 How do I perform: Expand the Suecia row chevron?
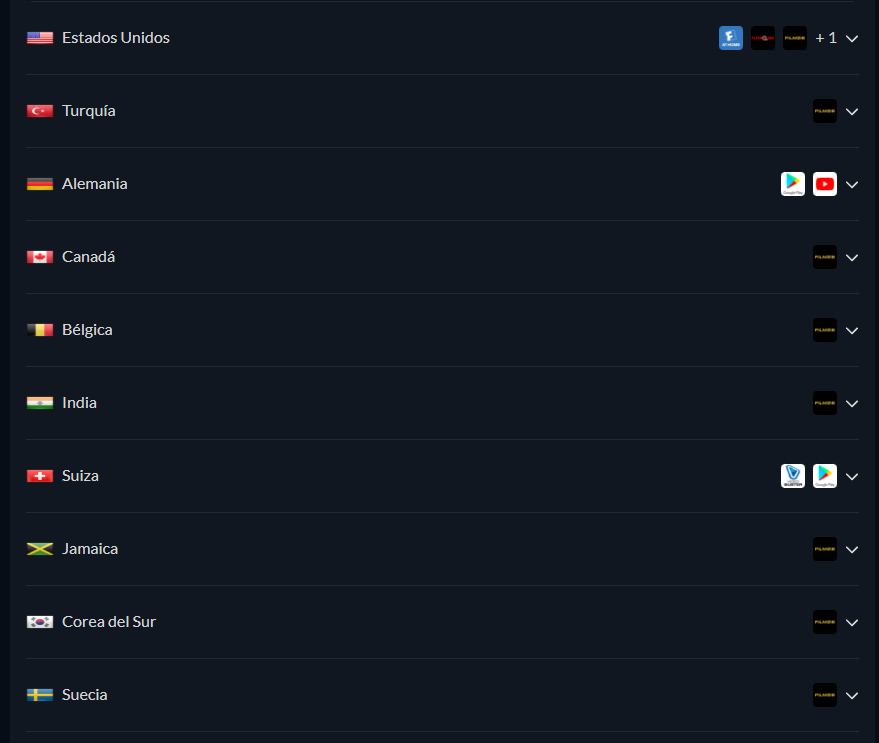[x=852, y=696]
